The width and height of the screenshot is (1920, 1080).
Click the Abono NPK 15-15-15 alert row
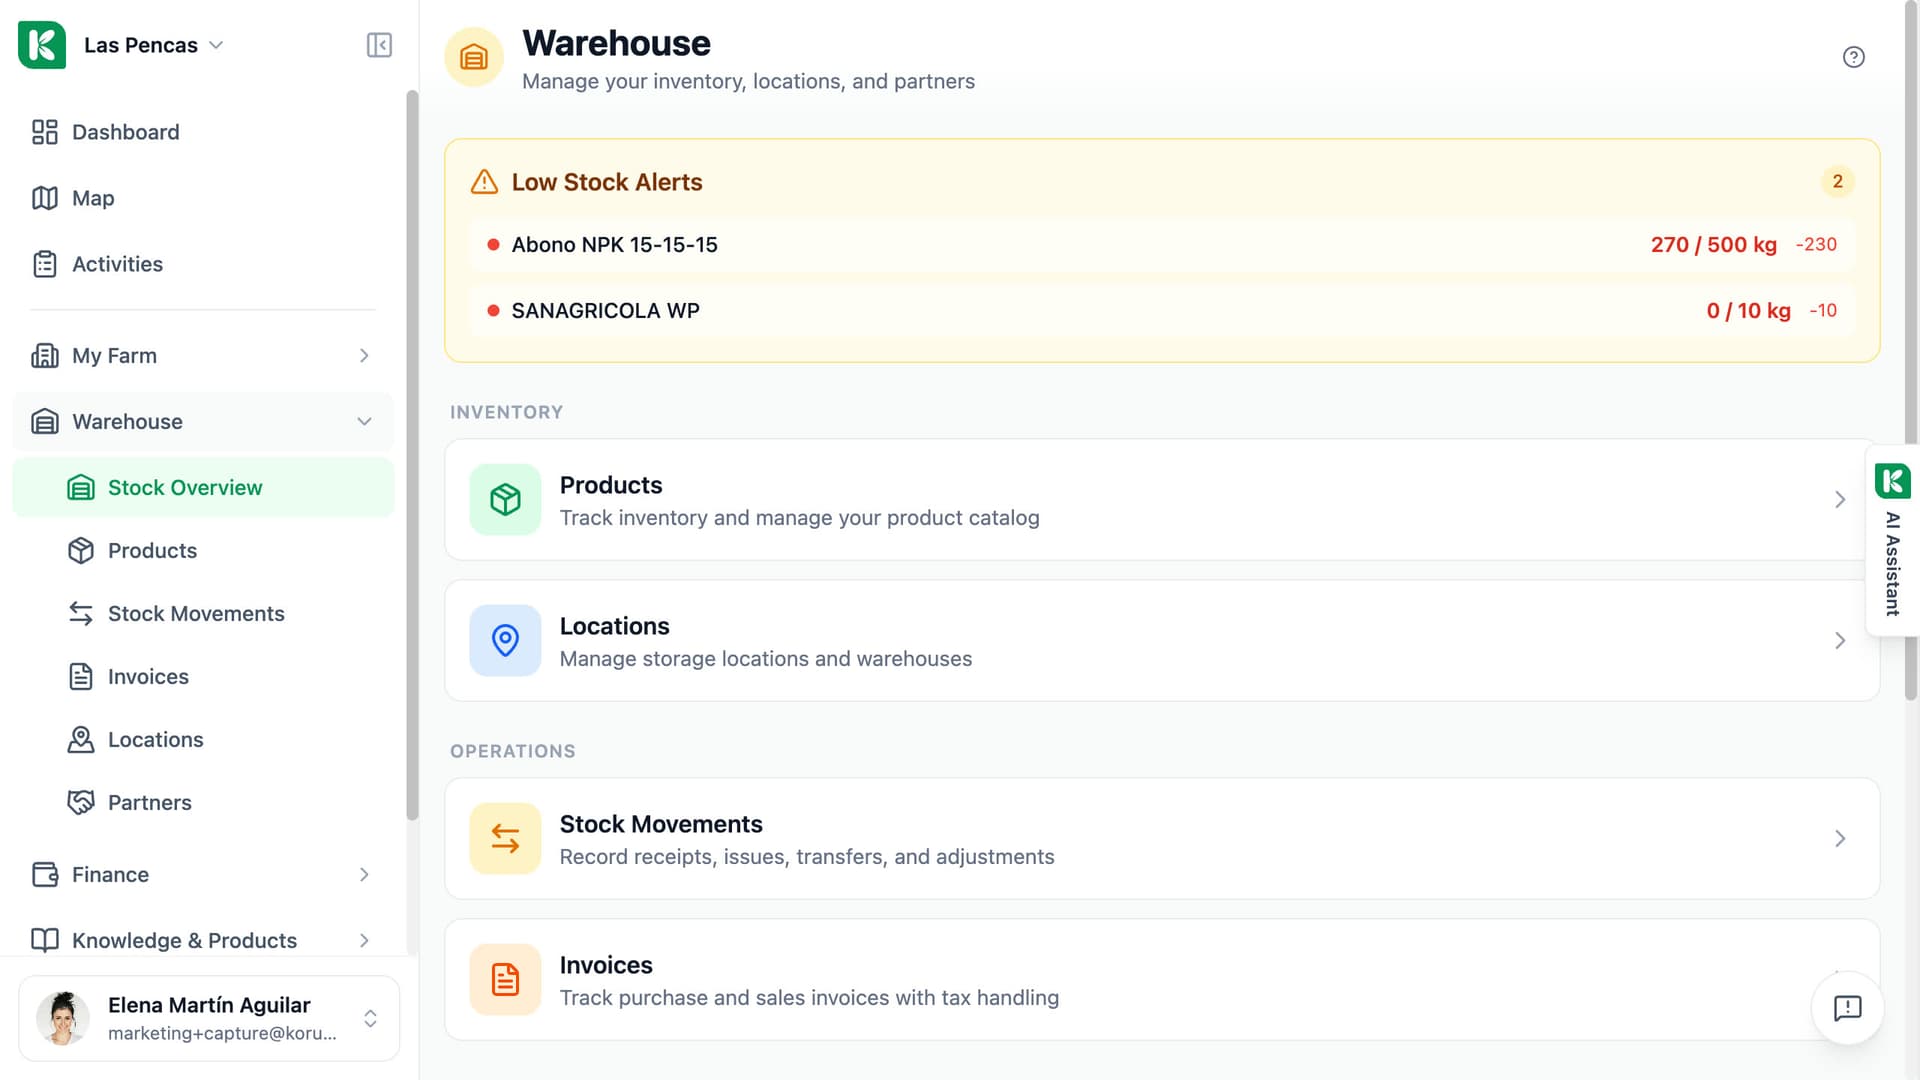tap(1162, 245)
